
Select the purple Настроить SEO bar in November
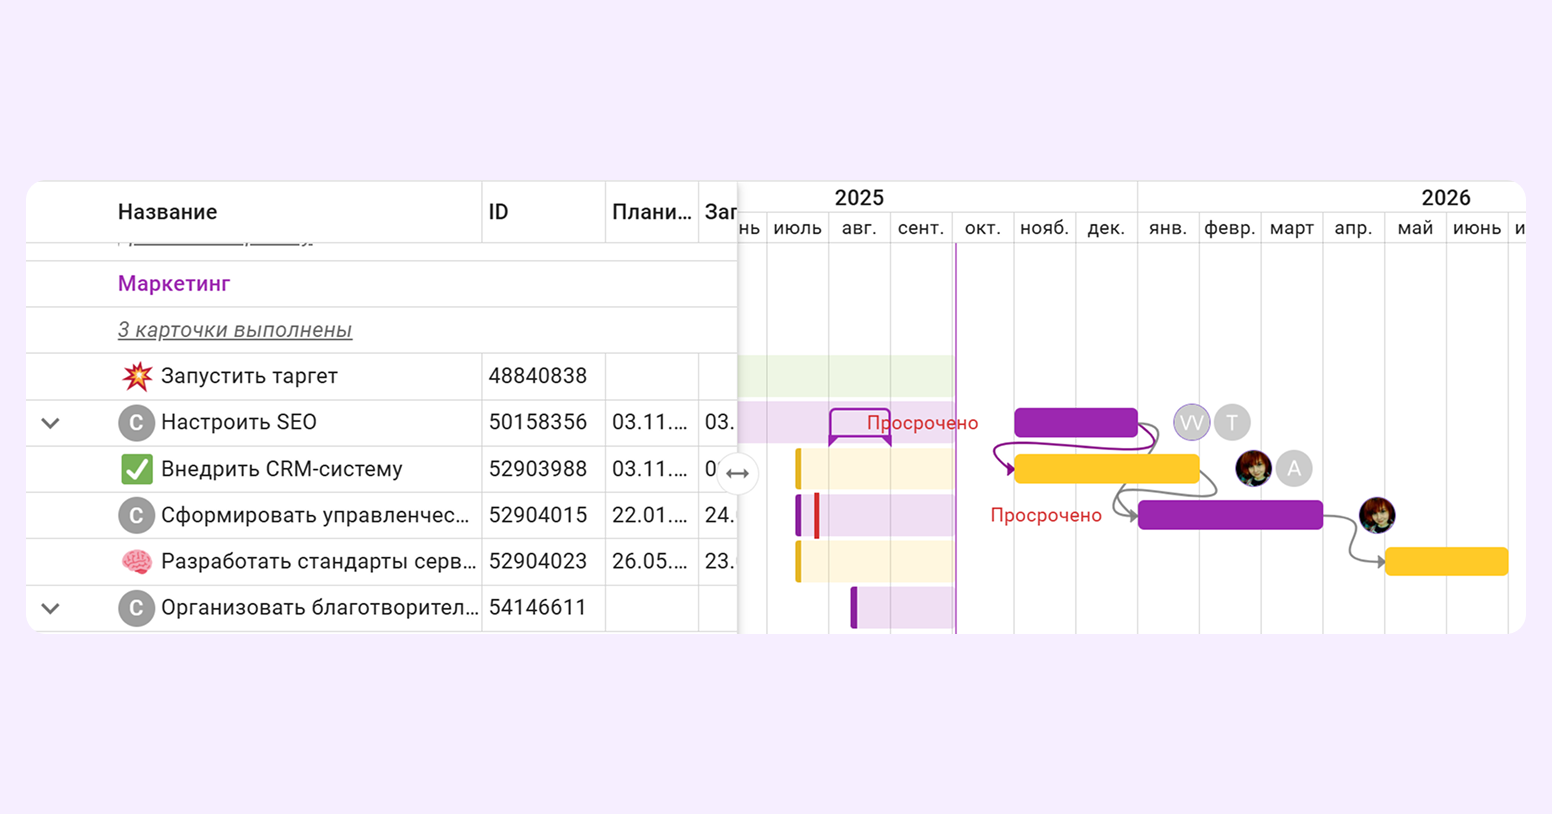coord(1075,423)
